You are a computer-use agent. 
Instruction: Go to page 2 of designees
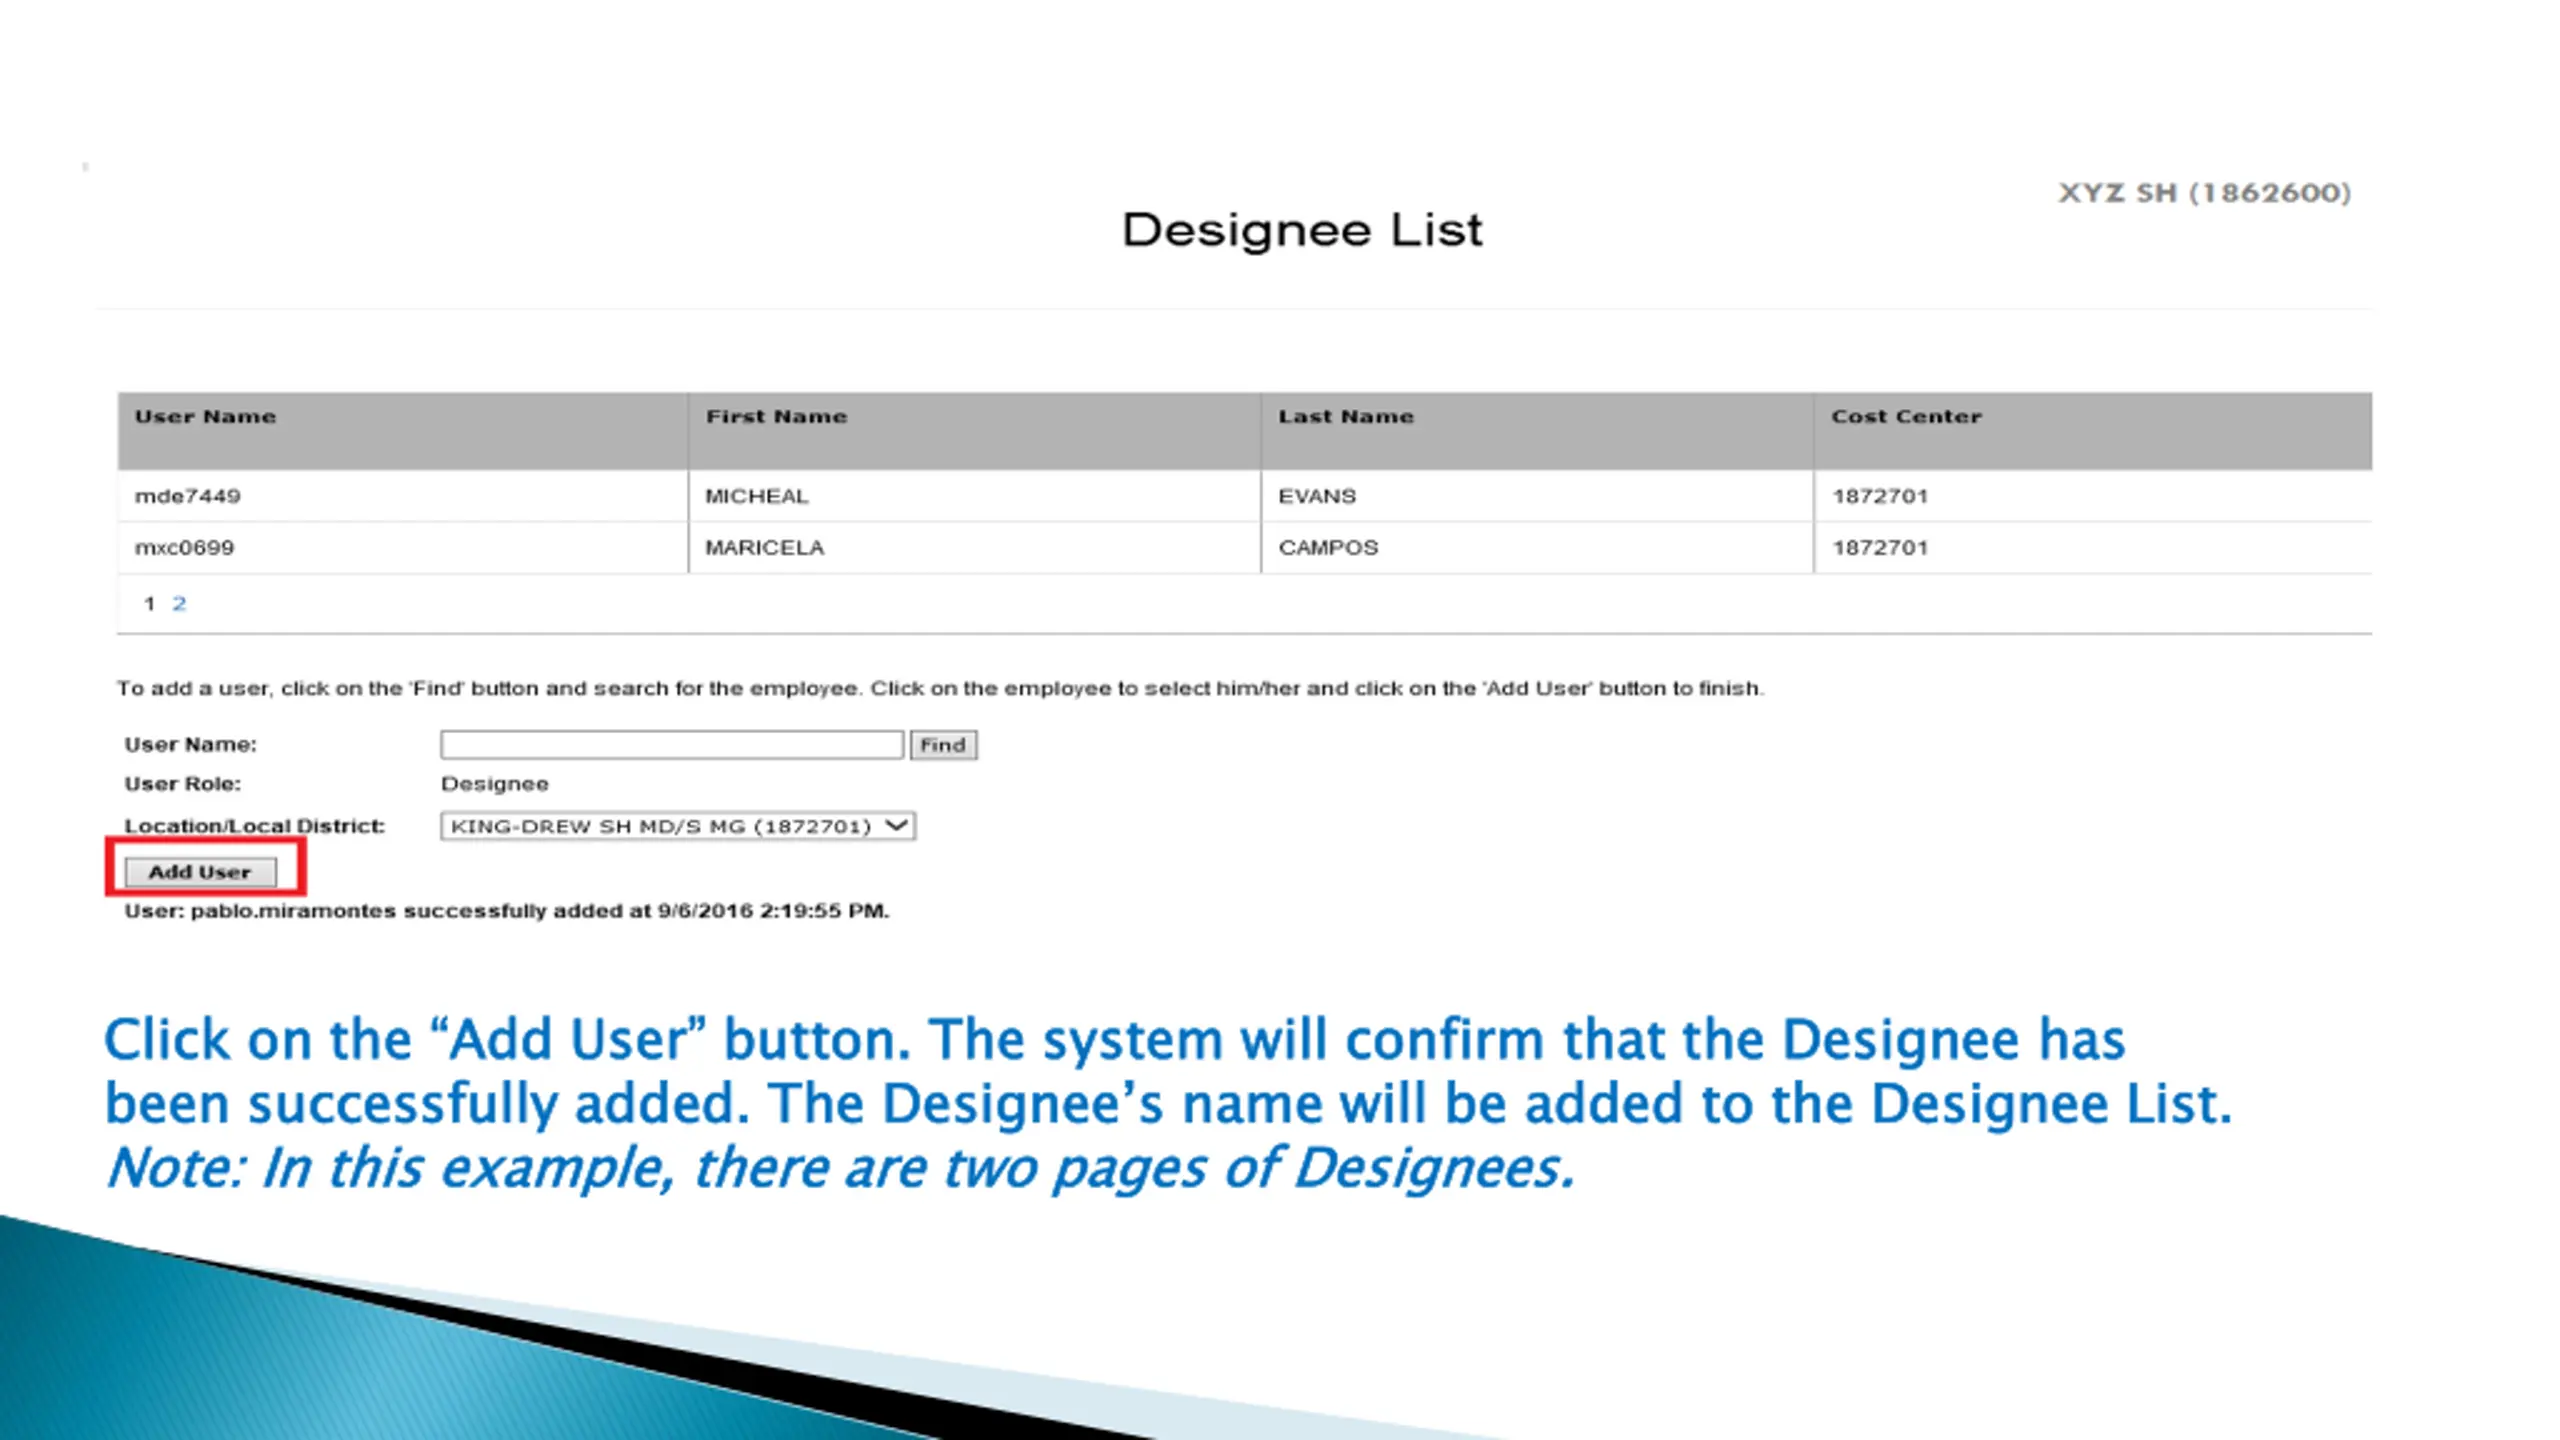[179, 603]
